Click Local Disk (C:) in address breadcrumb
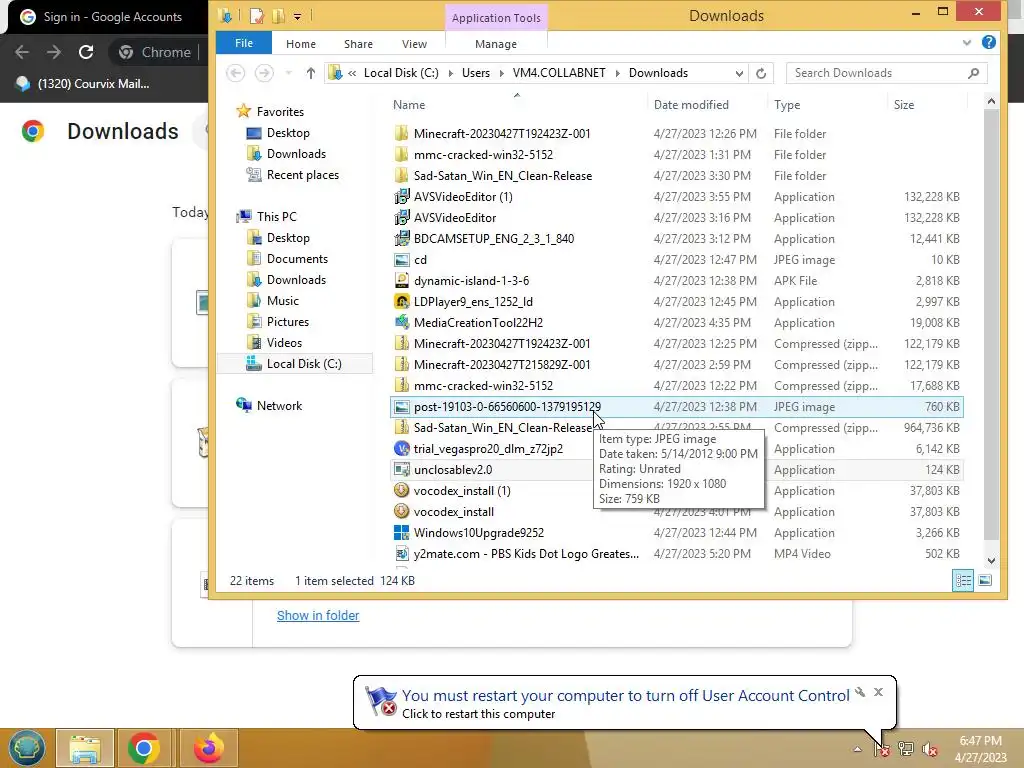 click(x=401, y=73)
